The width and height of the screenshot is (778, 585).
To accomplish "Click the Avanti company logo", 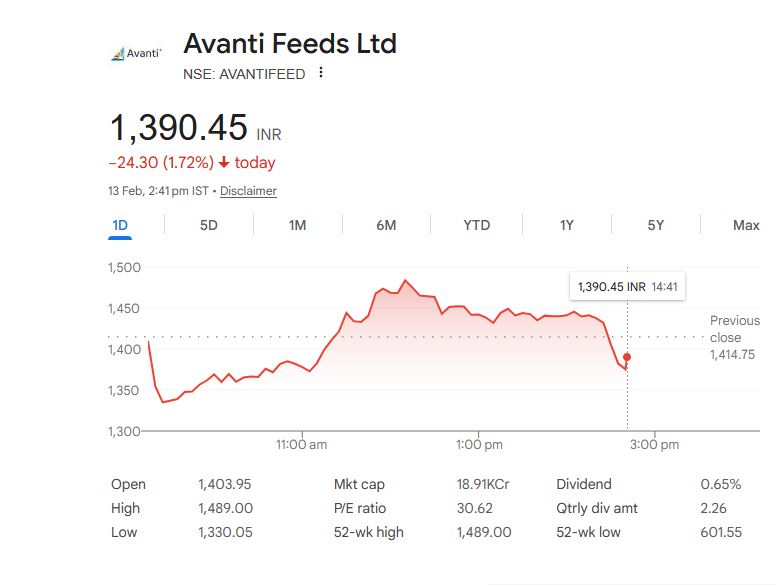I will point(137,53).
